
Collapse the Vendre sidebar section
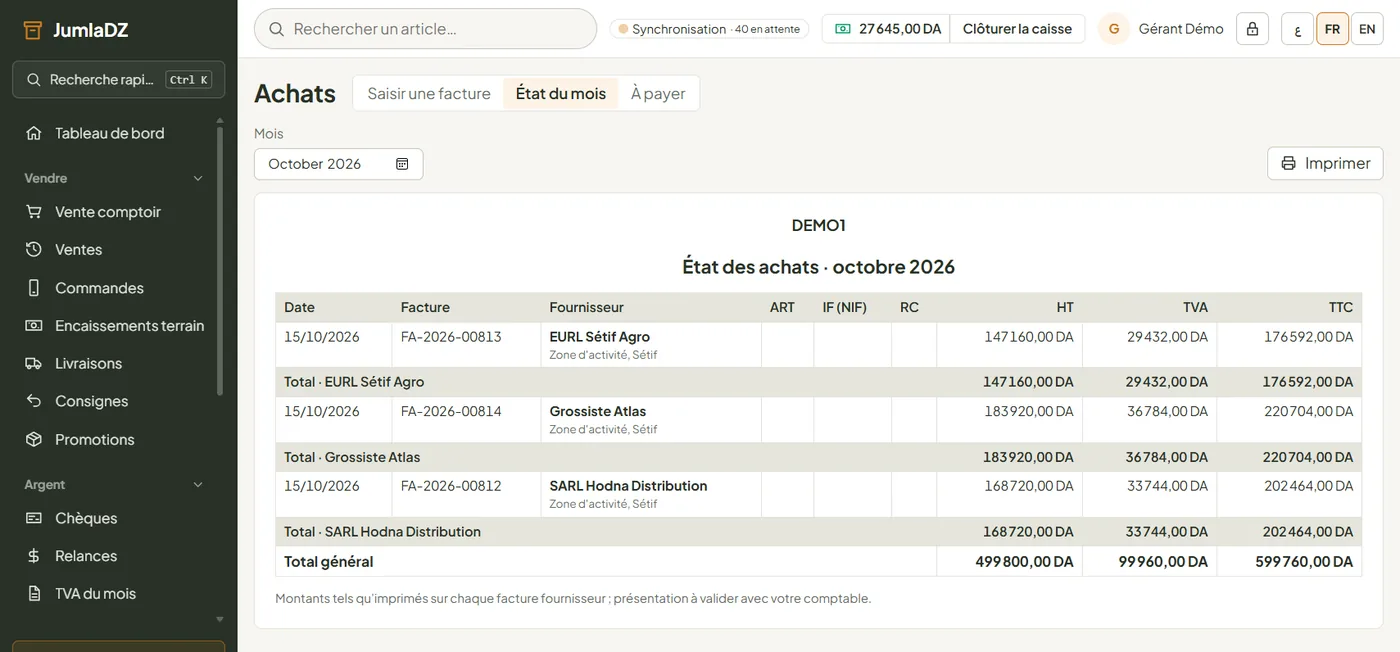point(198,178)
